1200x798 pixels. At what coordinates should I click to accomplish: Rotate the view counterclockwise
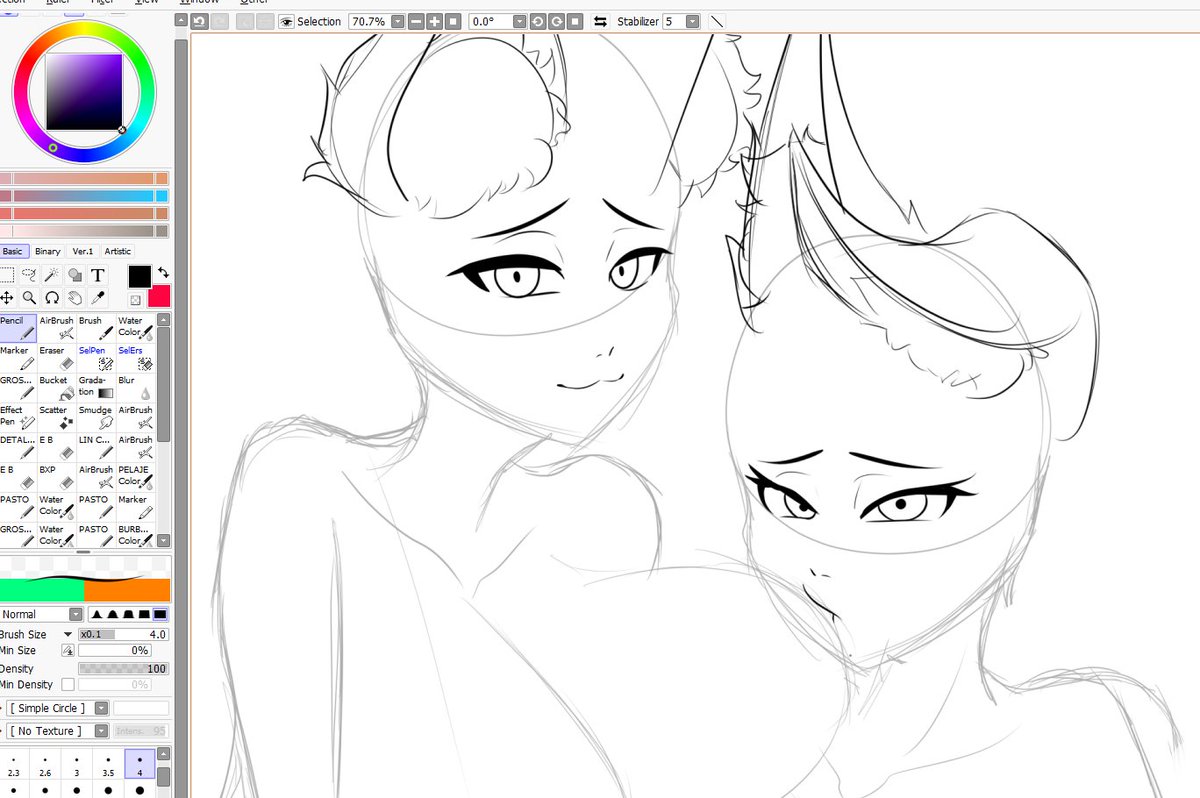pyautogui.click(x=538, y=21)
